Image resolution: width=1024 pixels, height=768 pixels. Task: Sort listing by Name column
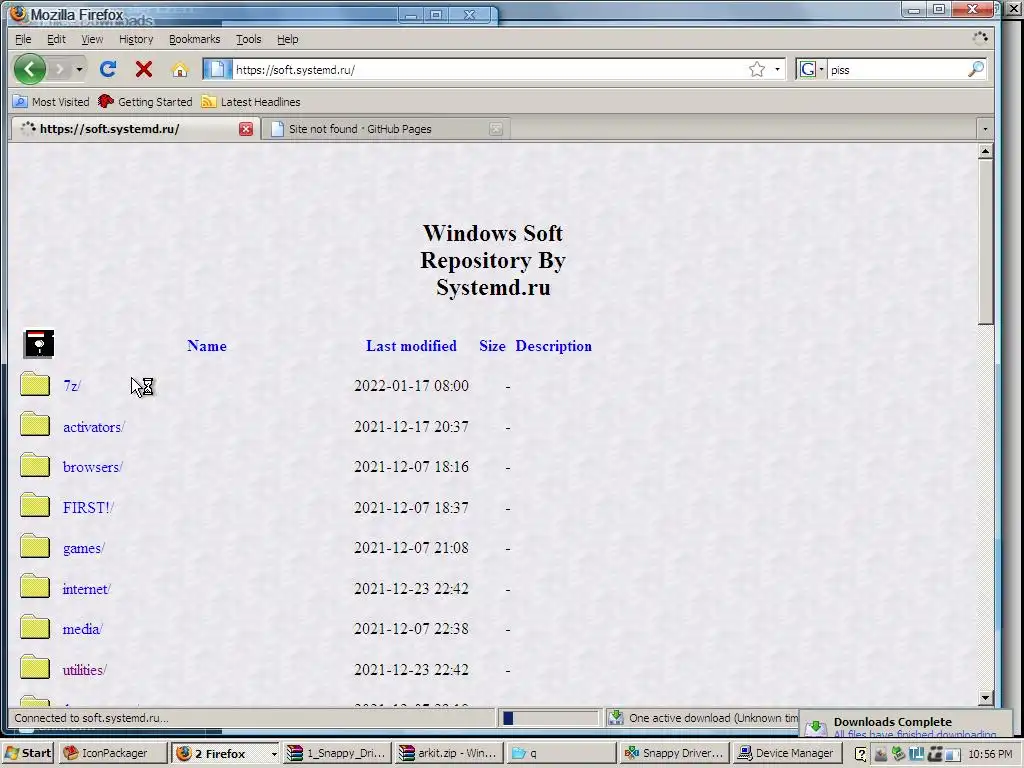pyautogui.click(x=206, y=346)
